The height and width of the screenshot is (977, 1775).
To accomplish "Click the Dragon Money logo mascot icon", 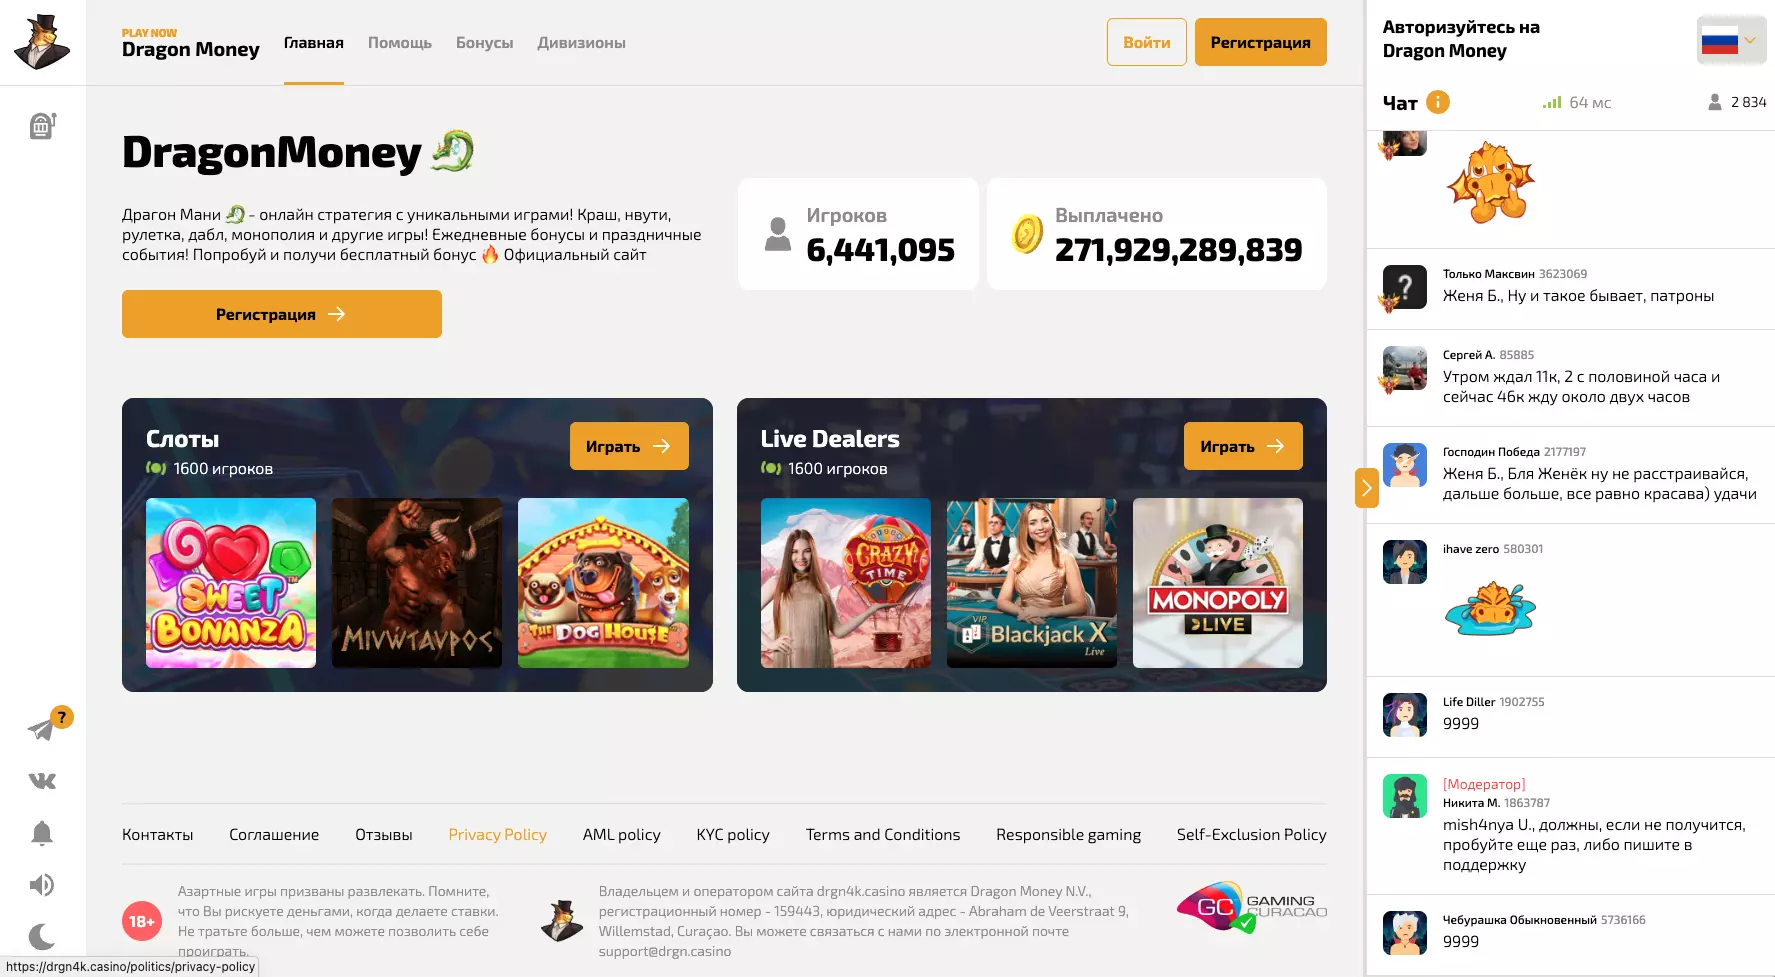I will click(x=42, y=42).
